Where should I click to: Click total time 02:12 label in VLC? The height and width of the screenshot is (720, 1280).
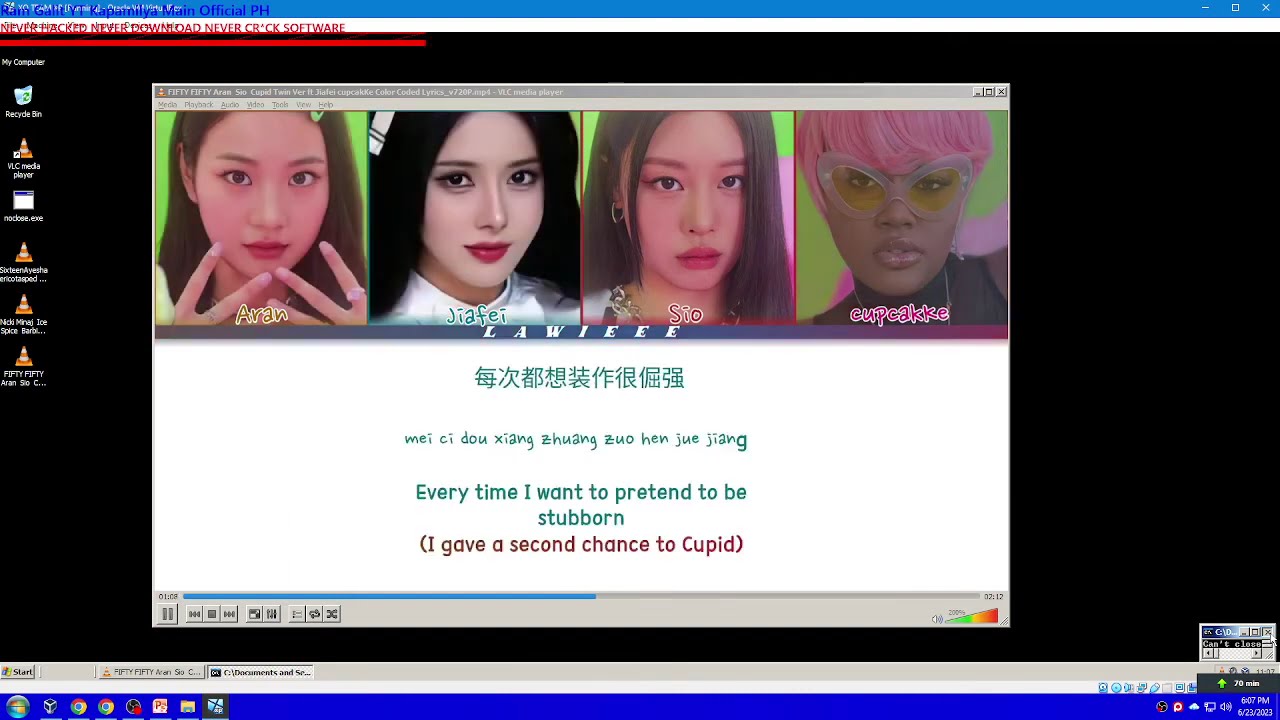(x=993, y=597)
